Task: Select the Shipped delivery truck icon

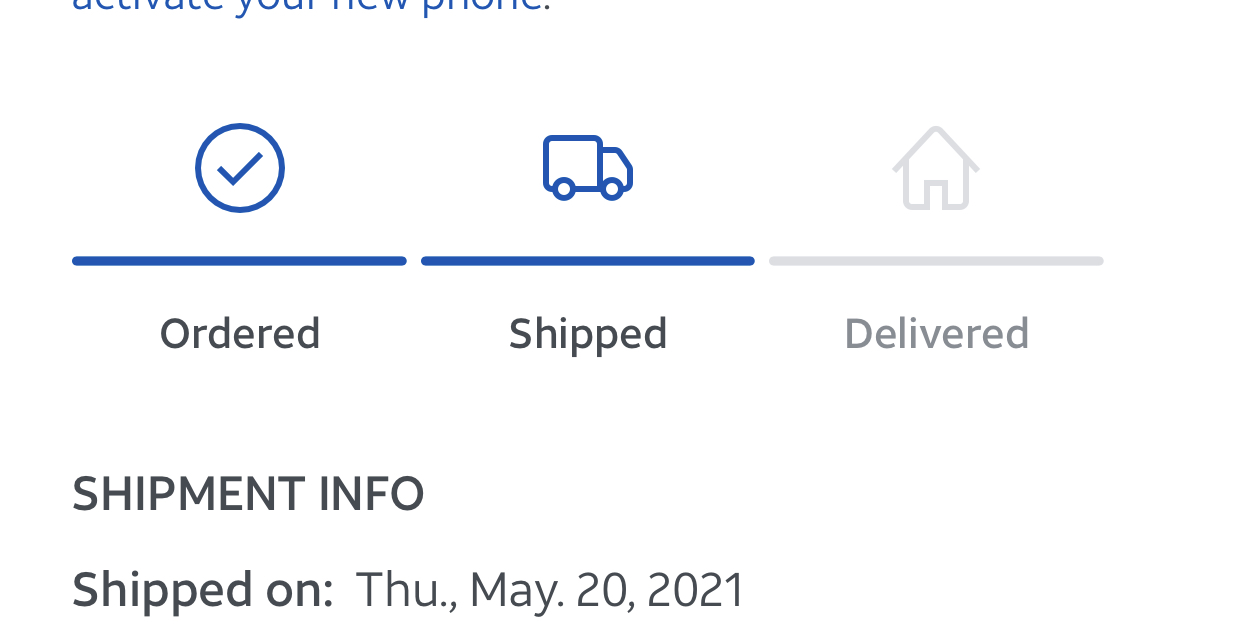Action: click(587, 167)
